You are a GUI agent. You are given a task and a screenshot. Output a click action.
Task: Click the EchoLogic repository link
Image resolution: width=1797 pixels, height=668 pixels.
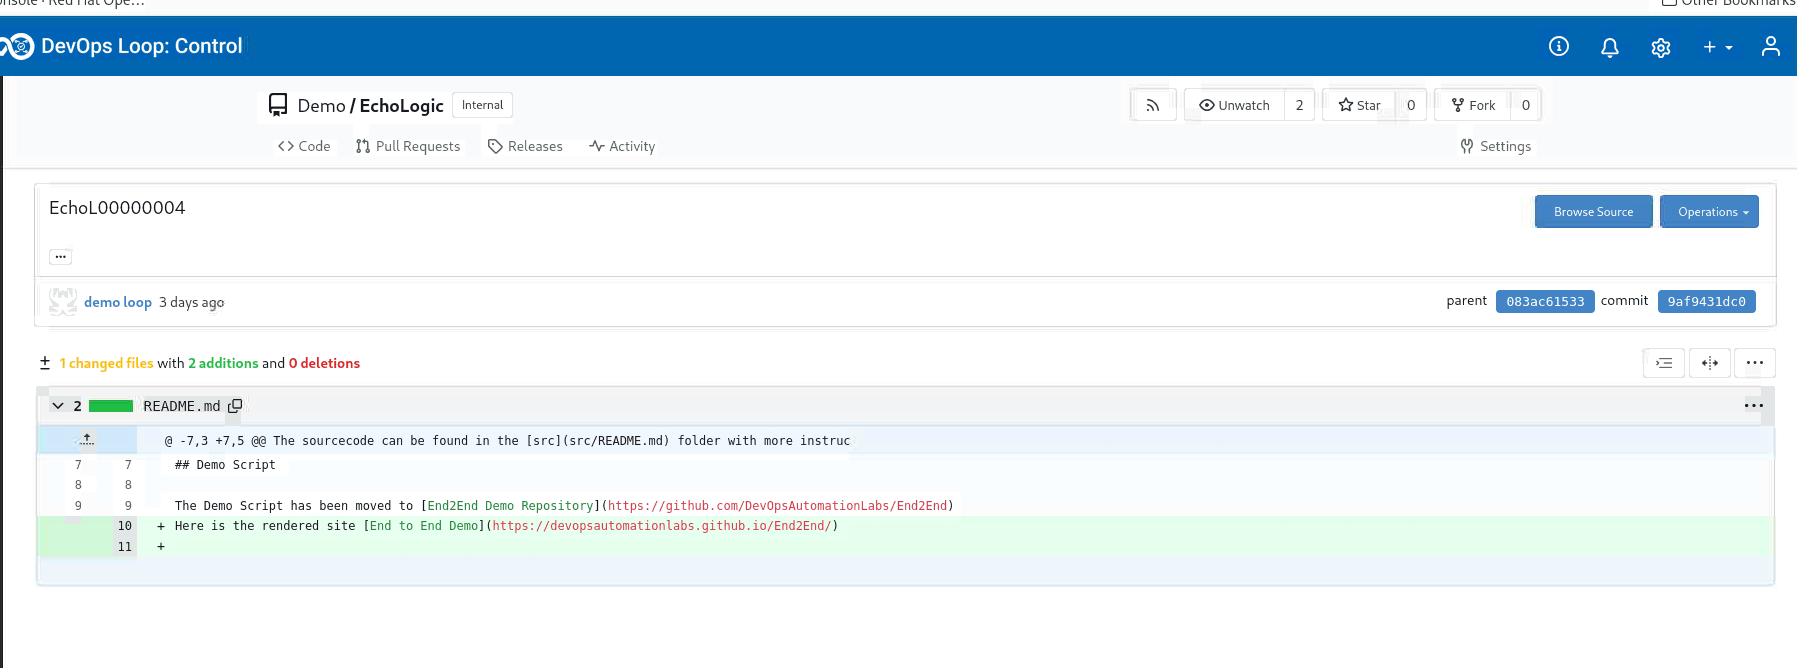pyautogui.click(x=401, y=106)
